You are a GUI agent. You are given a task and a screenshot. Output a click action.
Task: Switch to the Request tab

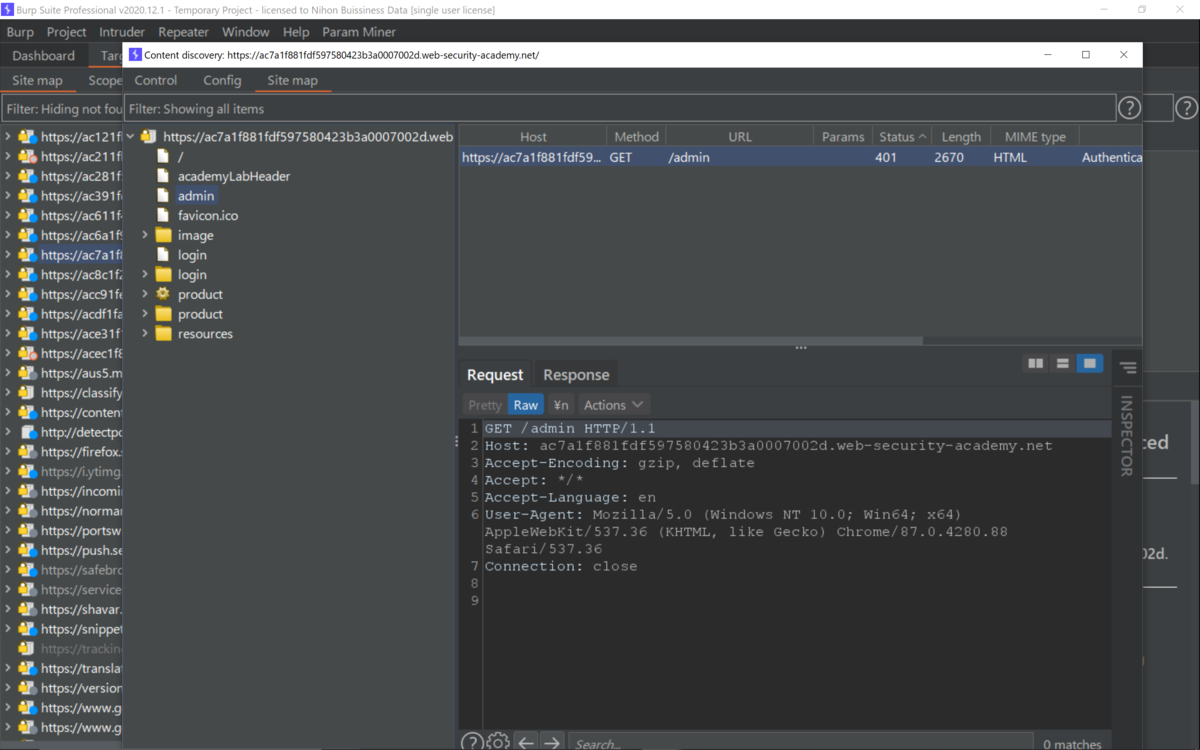pyautogui.click(x=495, y=375)
